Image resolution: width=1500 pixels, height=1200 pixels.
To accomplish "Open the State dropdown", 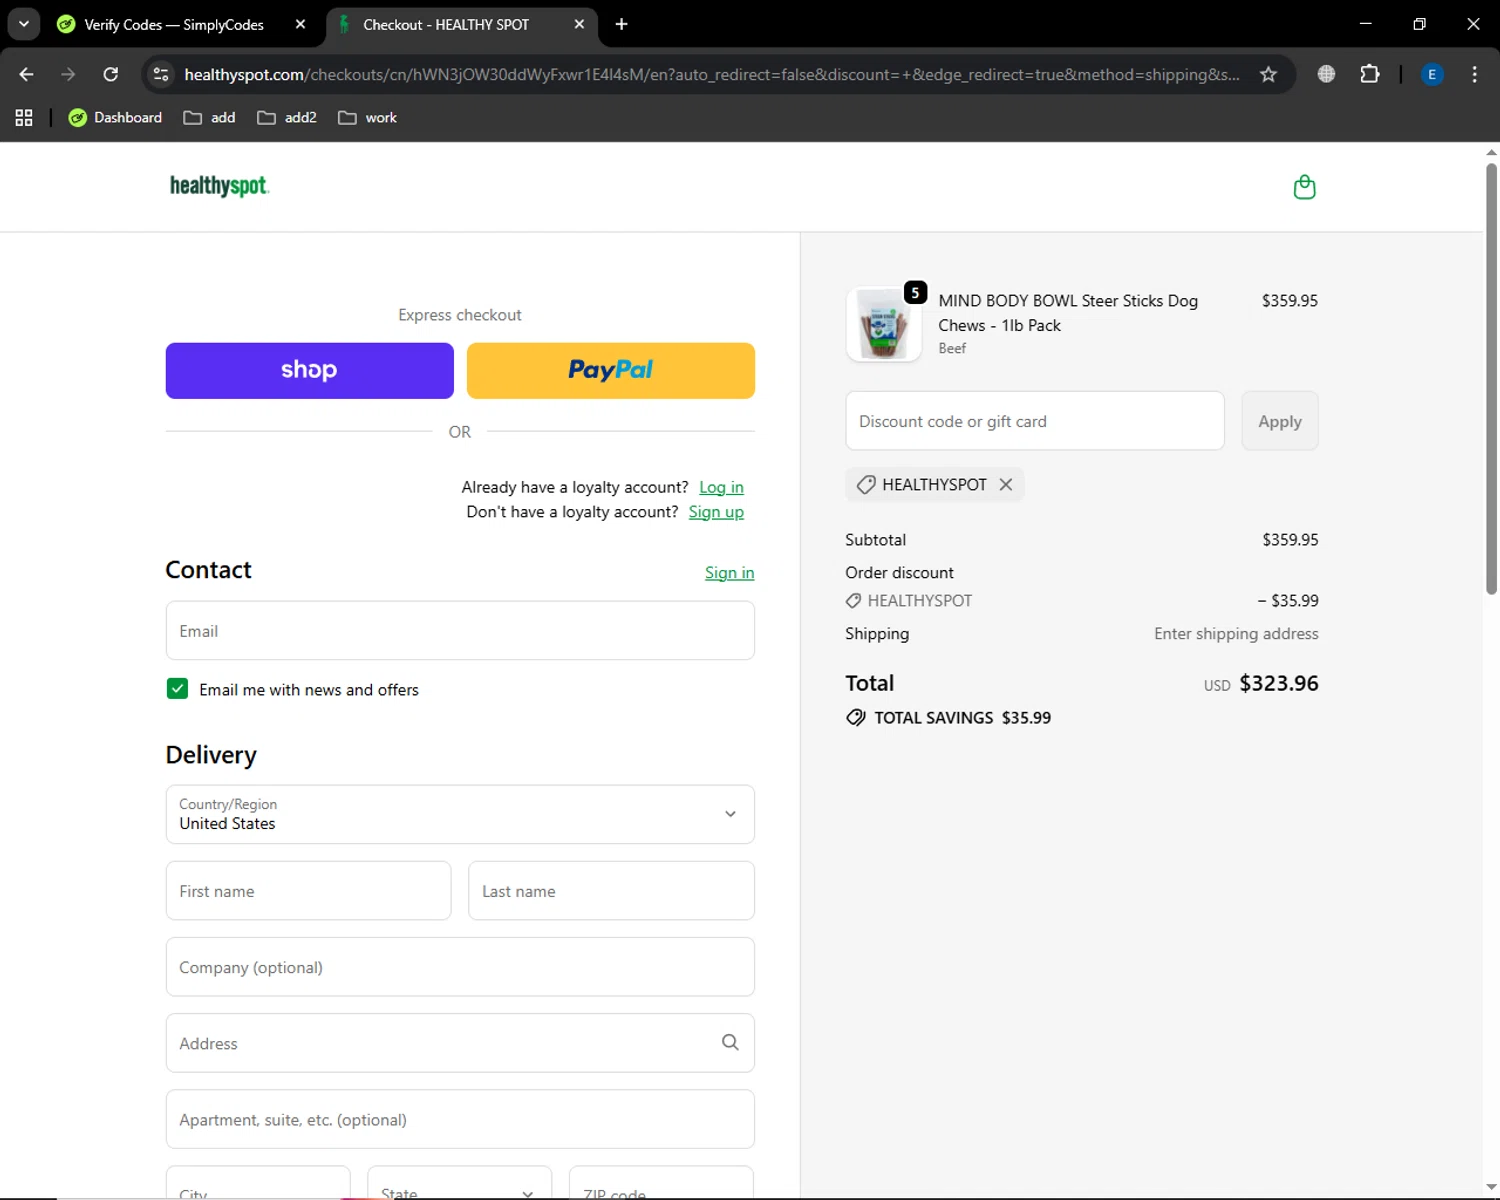I will pos(459,1182).
